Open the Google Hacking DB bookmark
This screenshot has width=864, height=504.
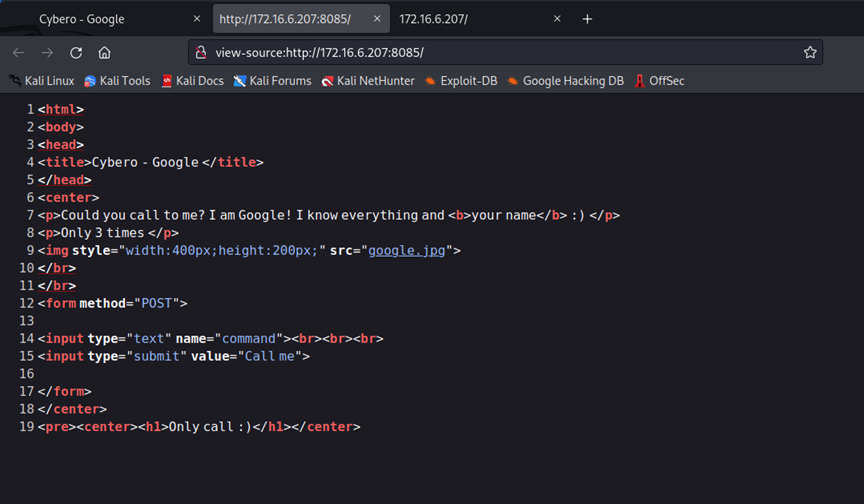566,81
